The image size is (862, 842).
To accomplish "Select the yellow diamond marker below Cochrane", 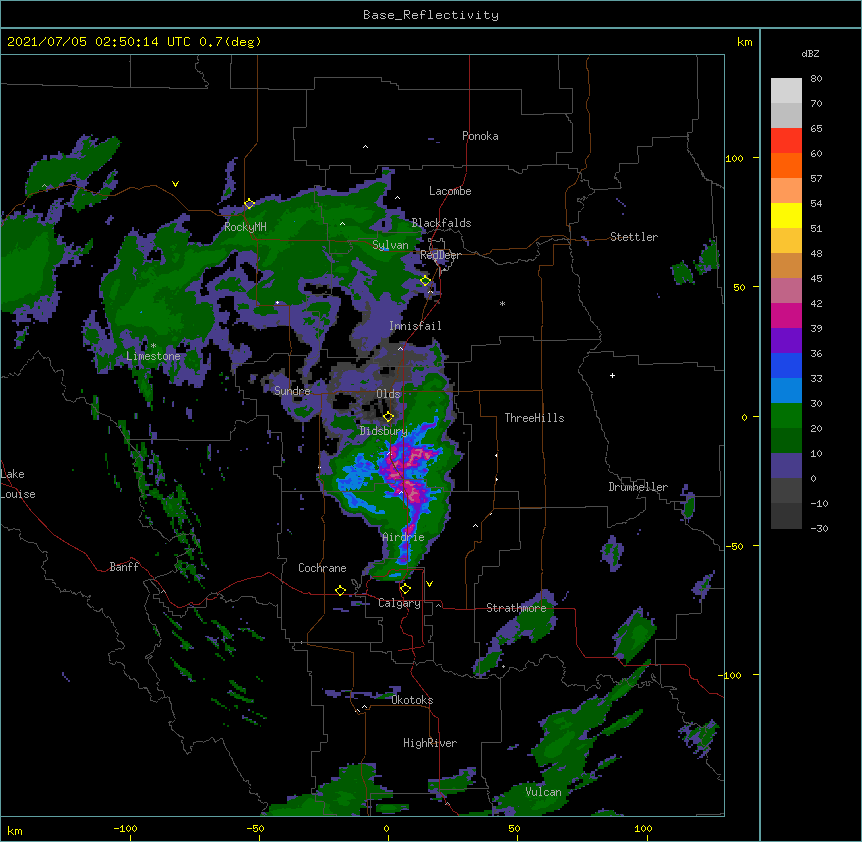I will (340, 590).
